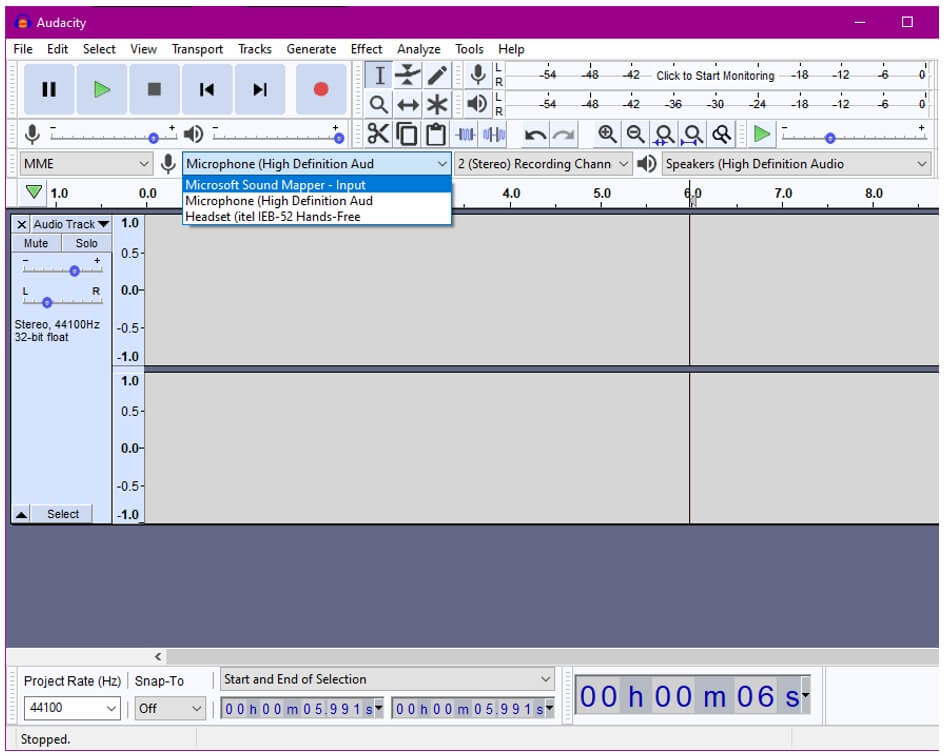Click the horizontal scrollbar left arrow
949x756 pixels.
point(158,657)
